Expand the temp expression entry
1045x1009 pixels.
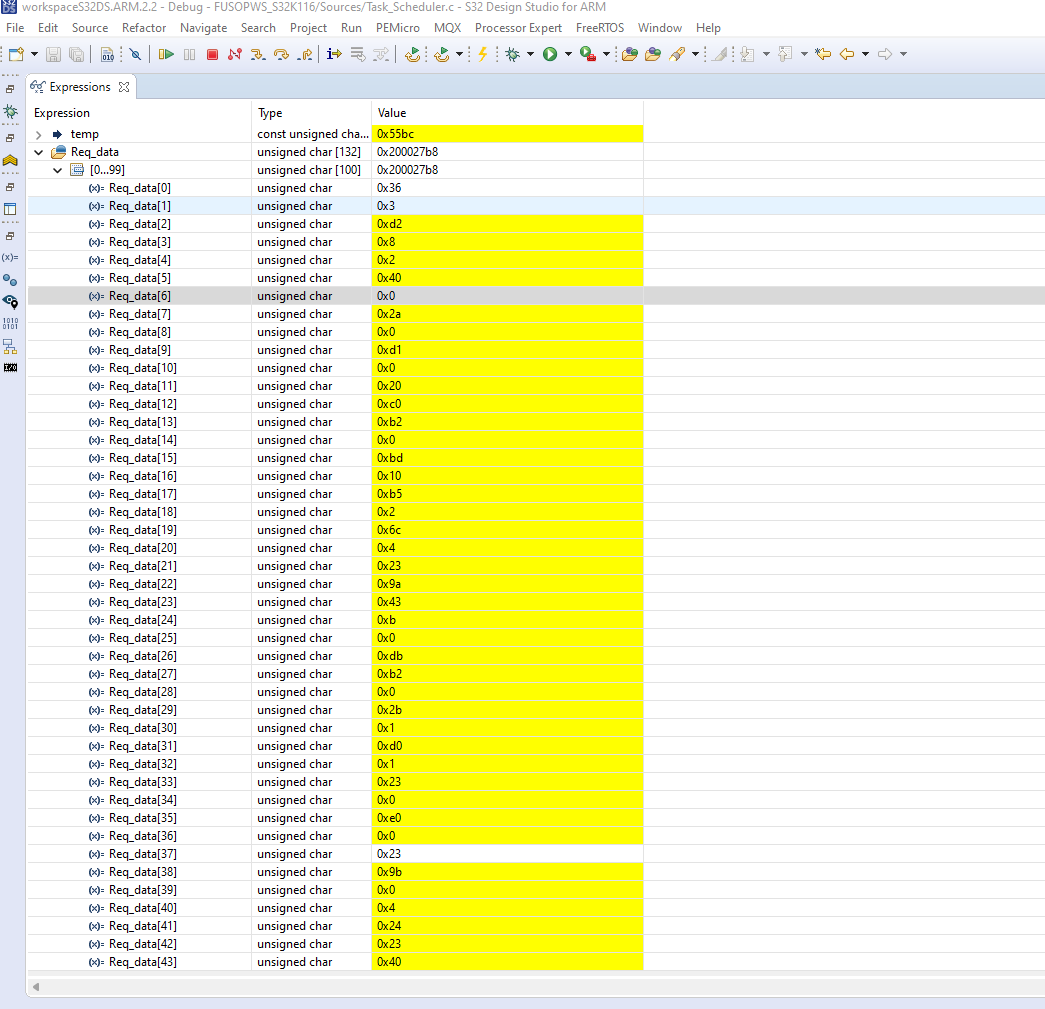38,133
